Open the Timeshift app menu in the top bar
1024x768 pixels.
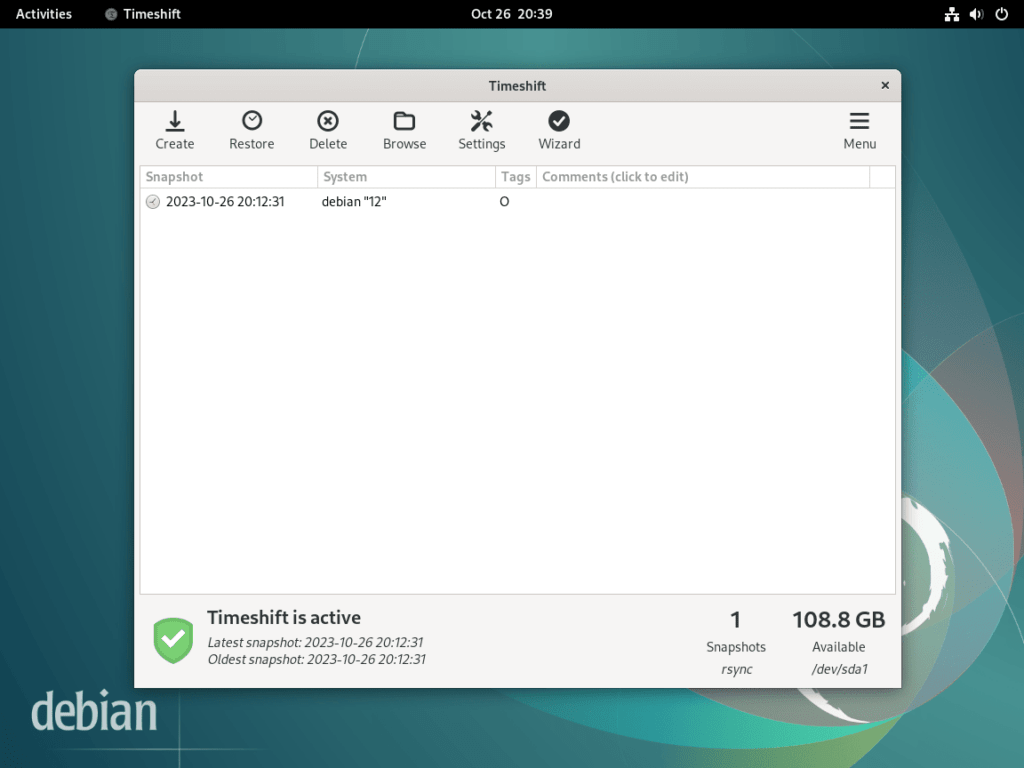(x=141, y=14)
